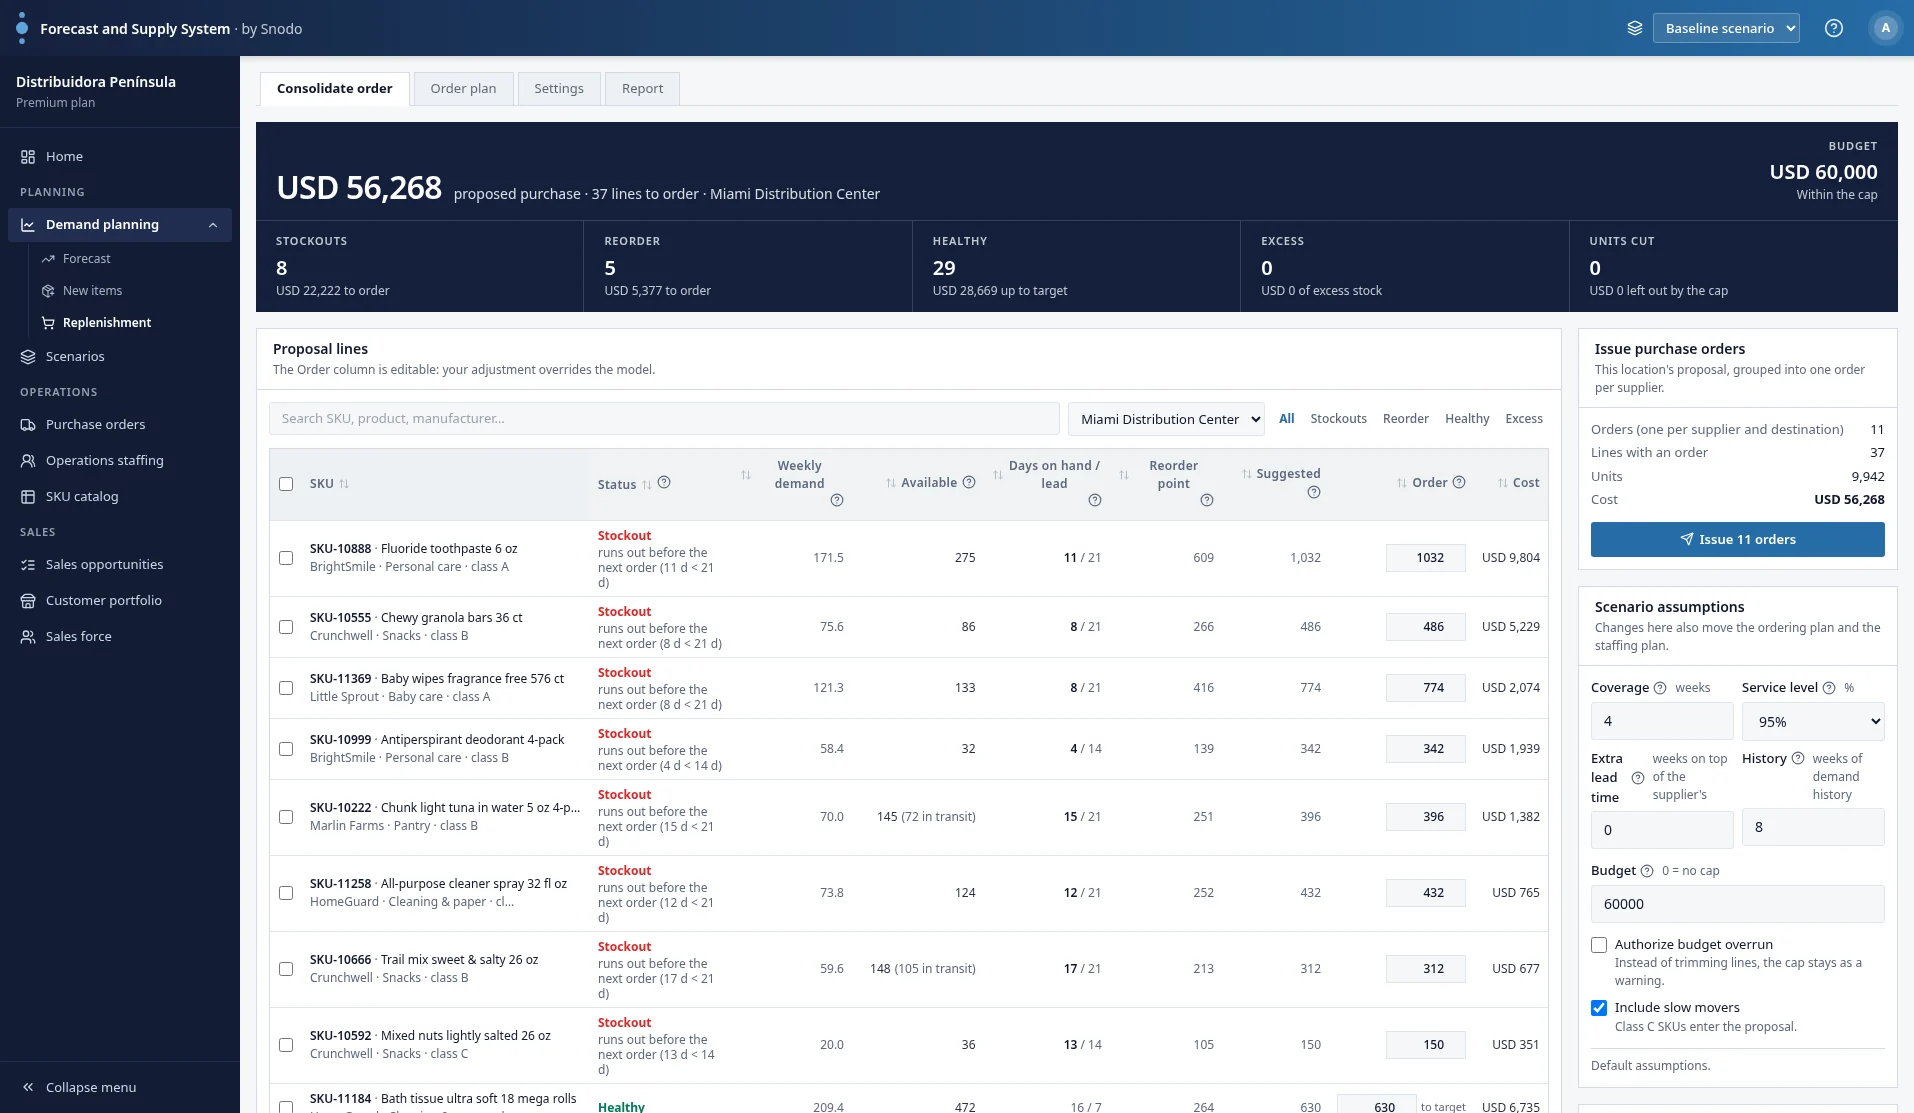Sort by SKU column arrows
The image size is (1914, 1113).
(344, 484)
